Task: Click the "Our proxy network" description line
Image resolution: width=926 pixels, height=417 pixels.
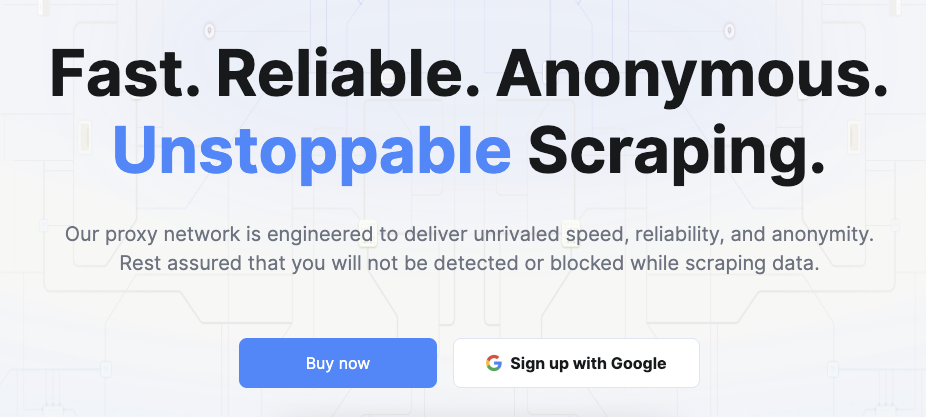Action: [x=469, y=234]
